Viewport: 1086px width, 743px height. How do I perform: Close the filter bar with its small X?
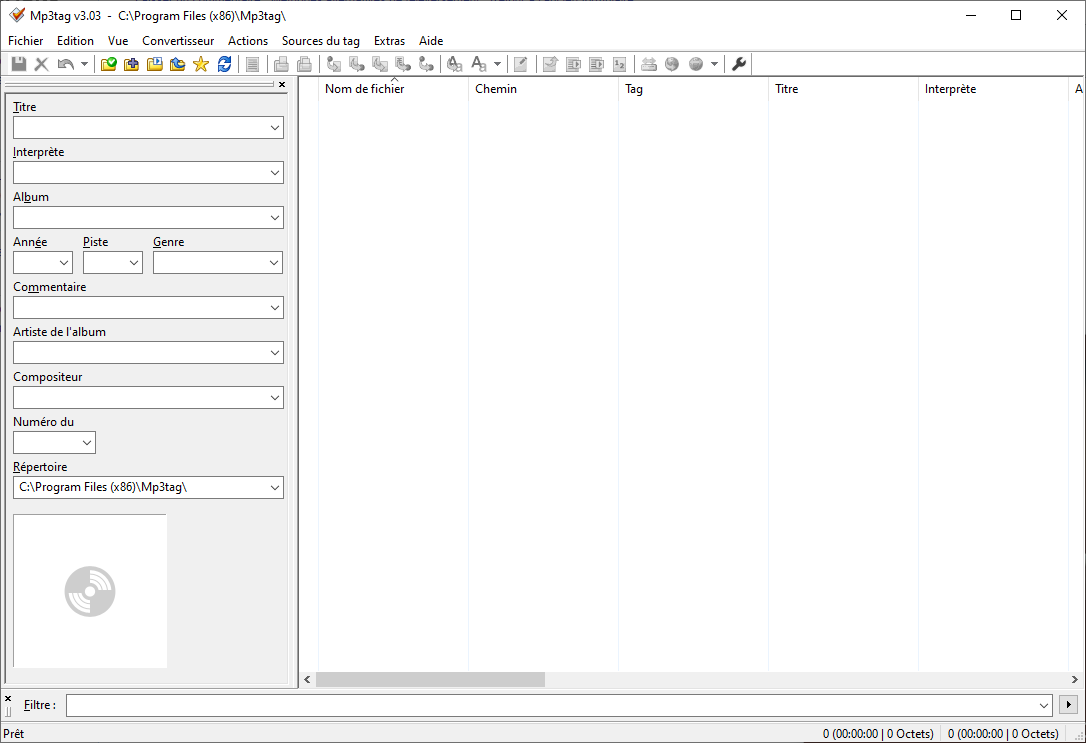pos(8,699)
